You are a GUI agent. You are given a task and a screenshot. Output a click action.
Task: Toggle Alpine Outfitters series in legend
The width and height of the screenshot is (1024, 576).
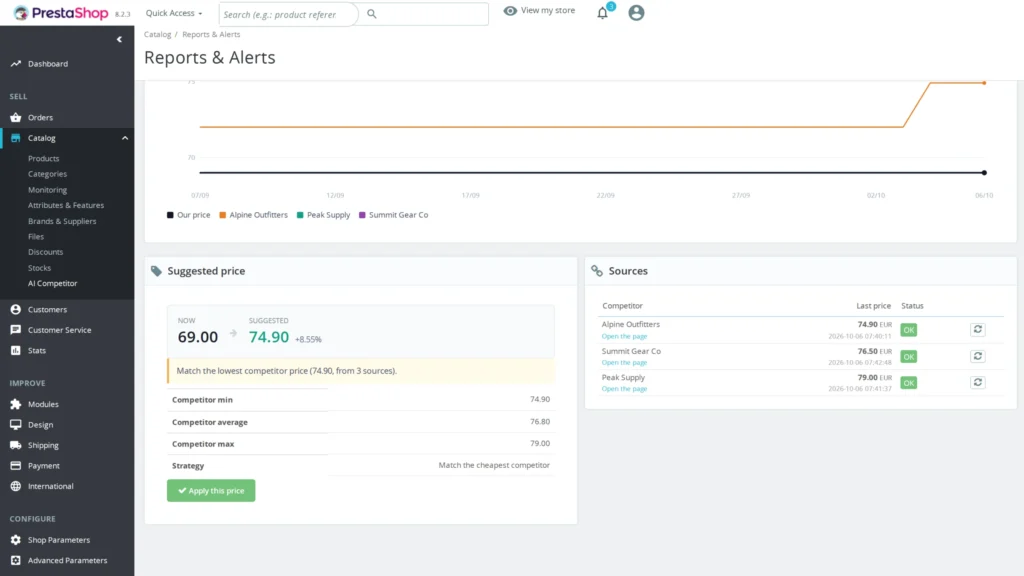click(x=253, y=215)
